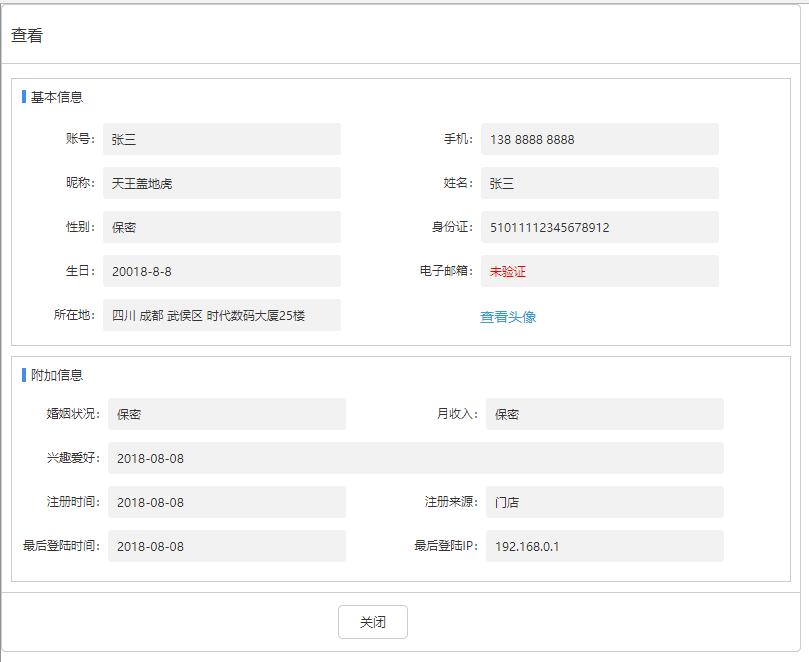The height and width of the screenshot is (662, 809).
Task: Click the 月收入 field
Action: pyautogui.click(x=604, y=414)
